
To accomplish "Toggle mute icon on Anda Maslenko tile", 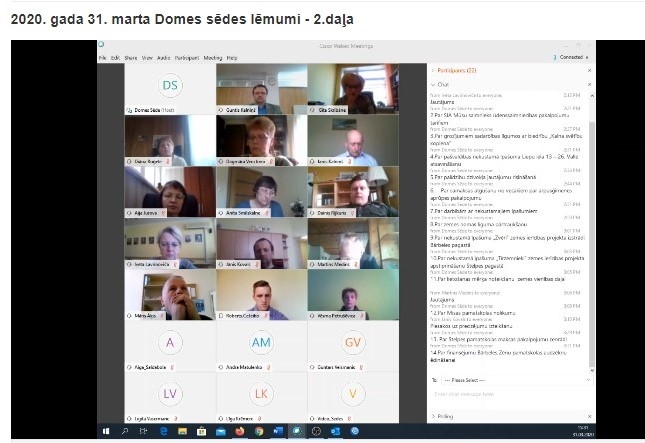I will [x=268, y=367].
